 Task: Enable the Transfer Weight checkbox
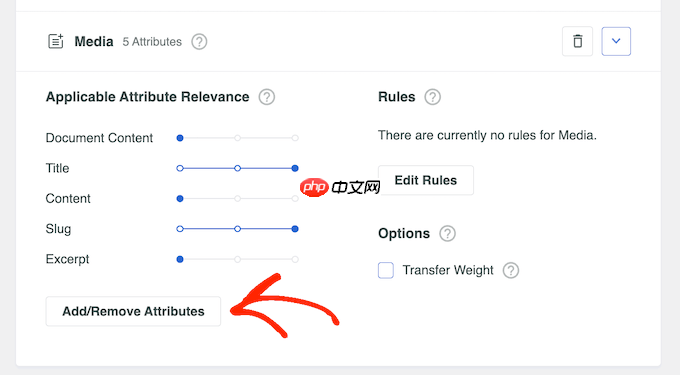386,270
